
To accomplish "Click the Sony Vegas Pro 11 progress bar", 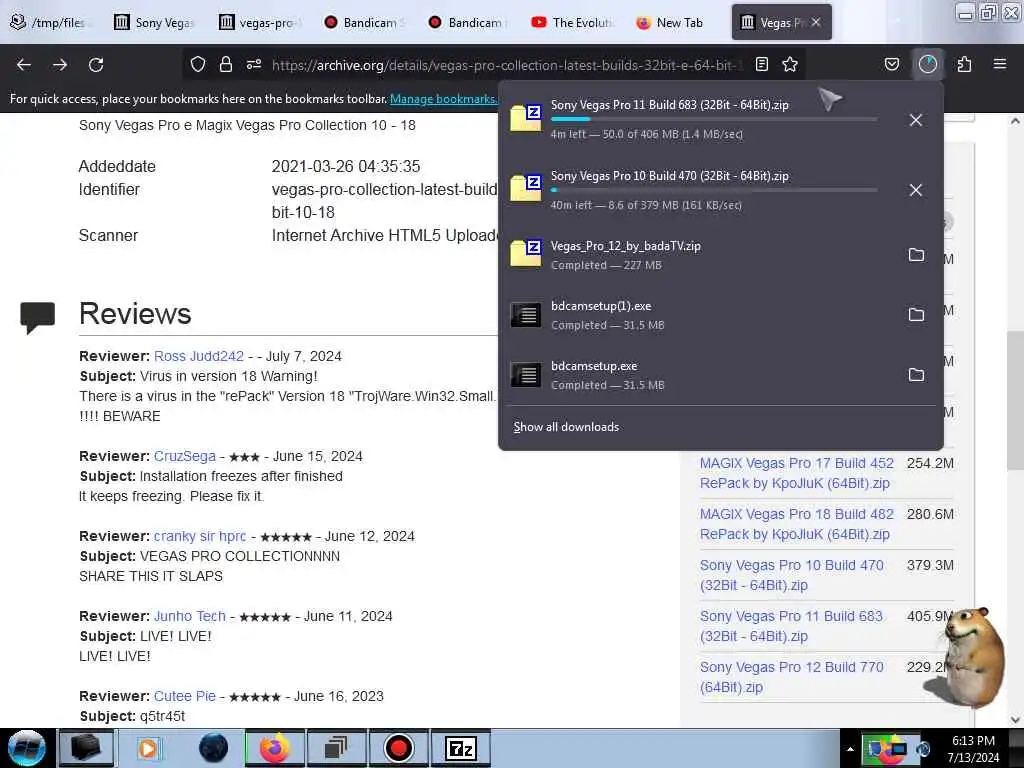I will click(x=714, y=119).
